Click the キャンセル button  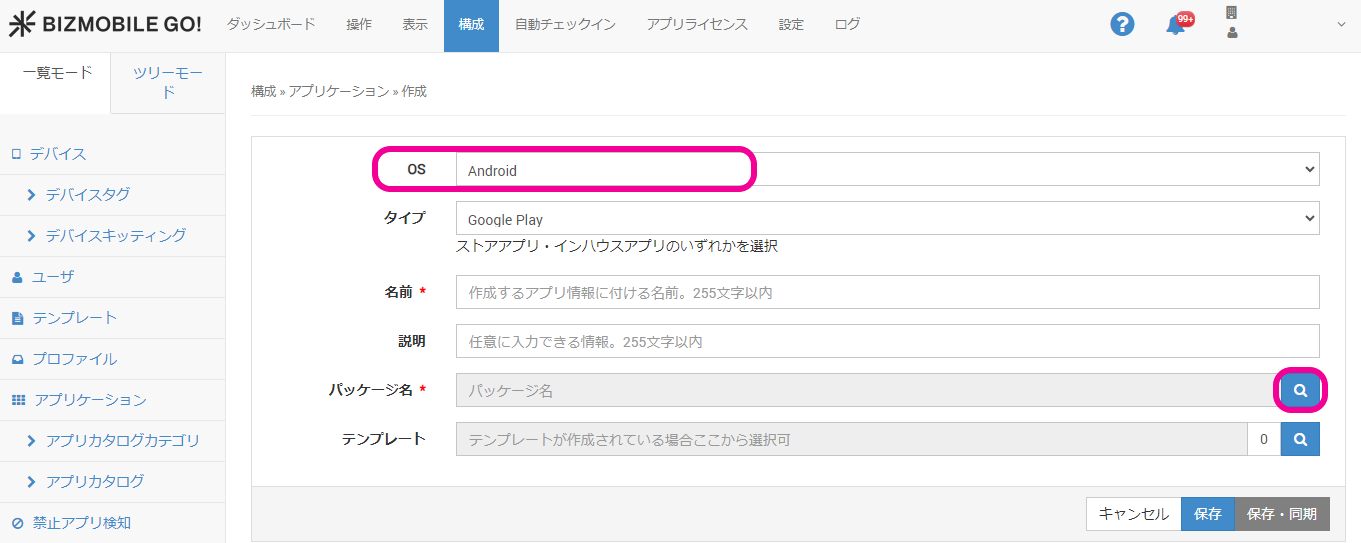pos(1133,514)
